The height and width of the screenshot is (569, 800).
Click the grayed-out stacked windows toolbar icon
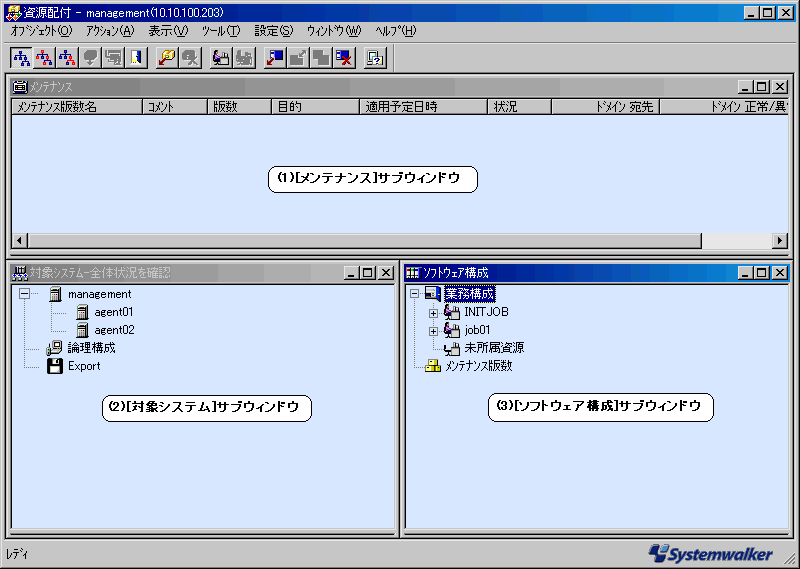point(113,58)
